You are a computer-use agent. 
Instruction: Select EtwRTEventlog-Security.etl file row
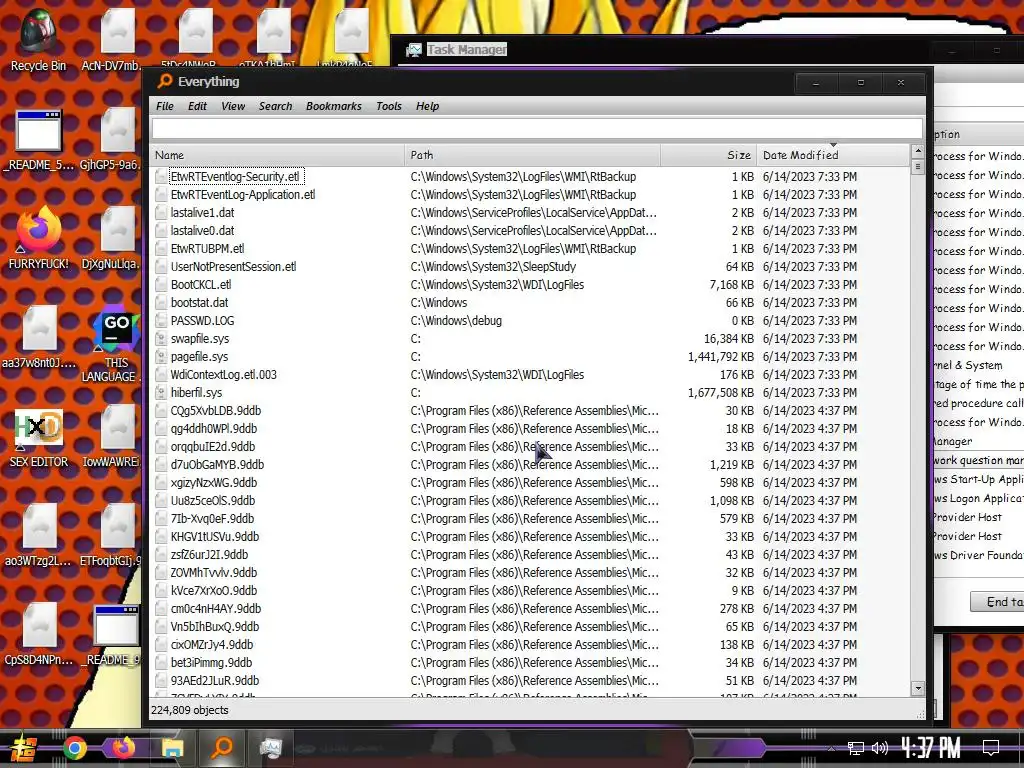point(530,176)
